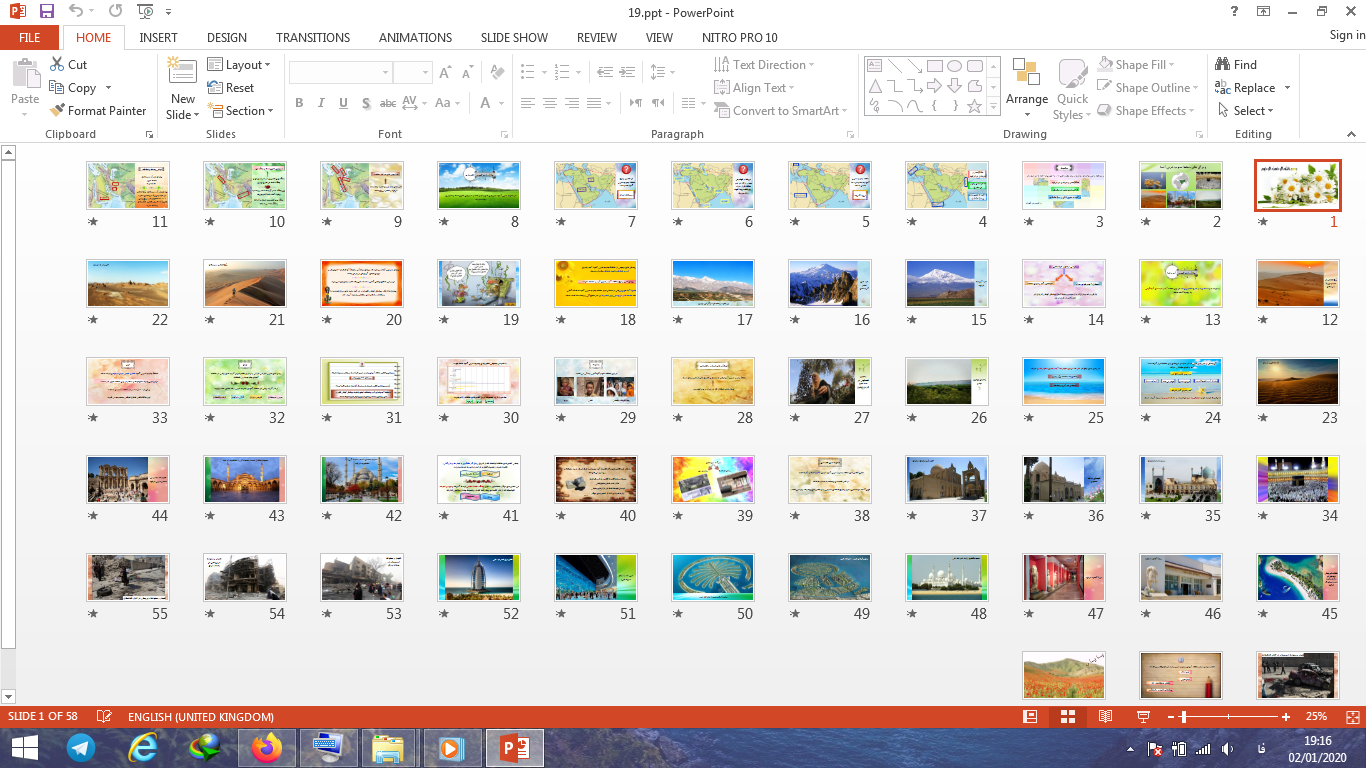
Task: Open Ribbon Display Options icon
Action: coord(1264,11)
